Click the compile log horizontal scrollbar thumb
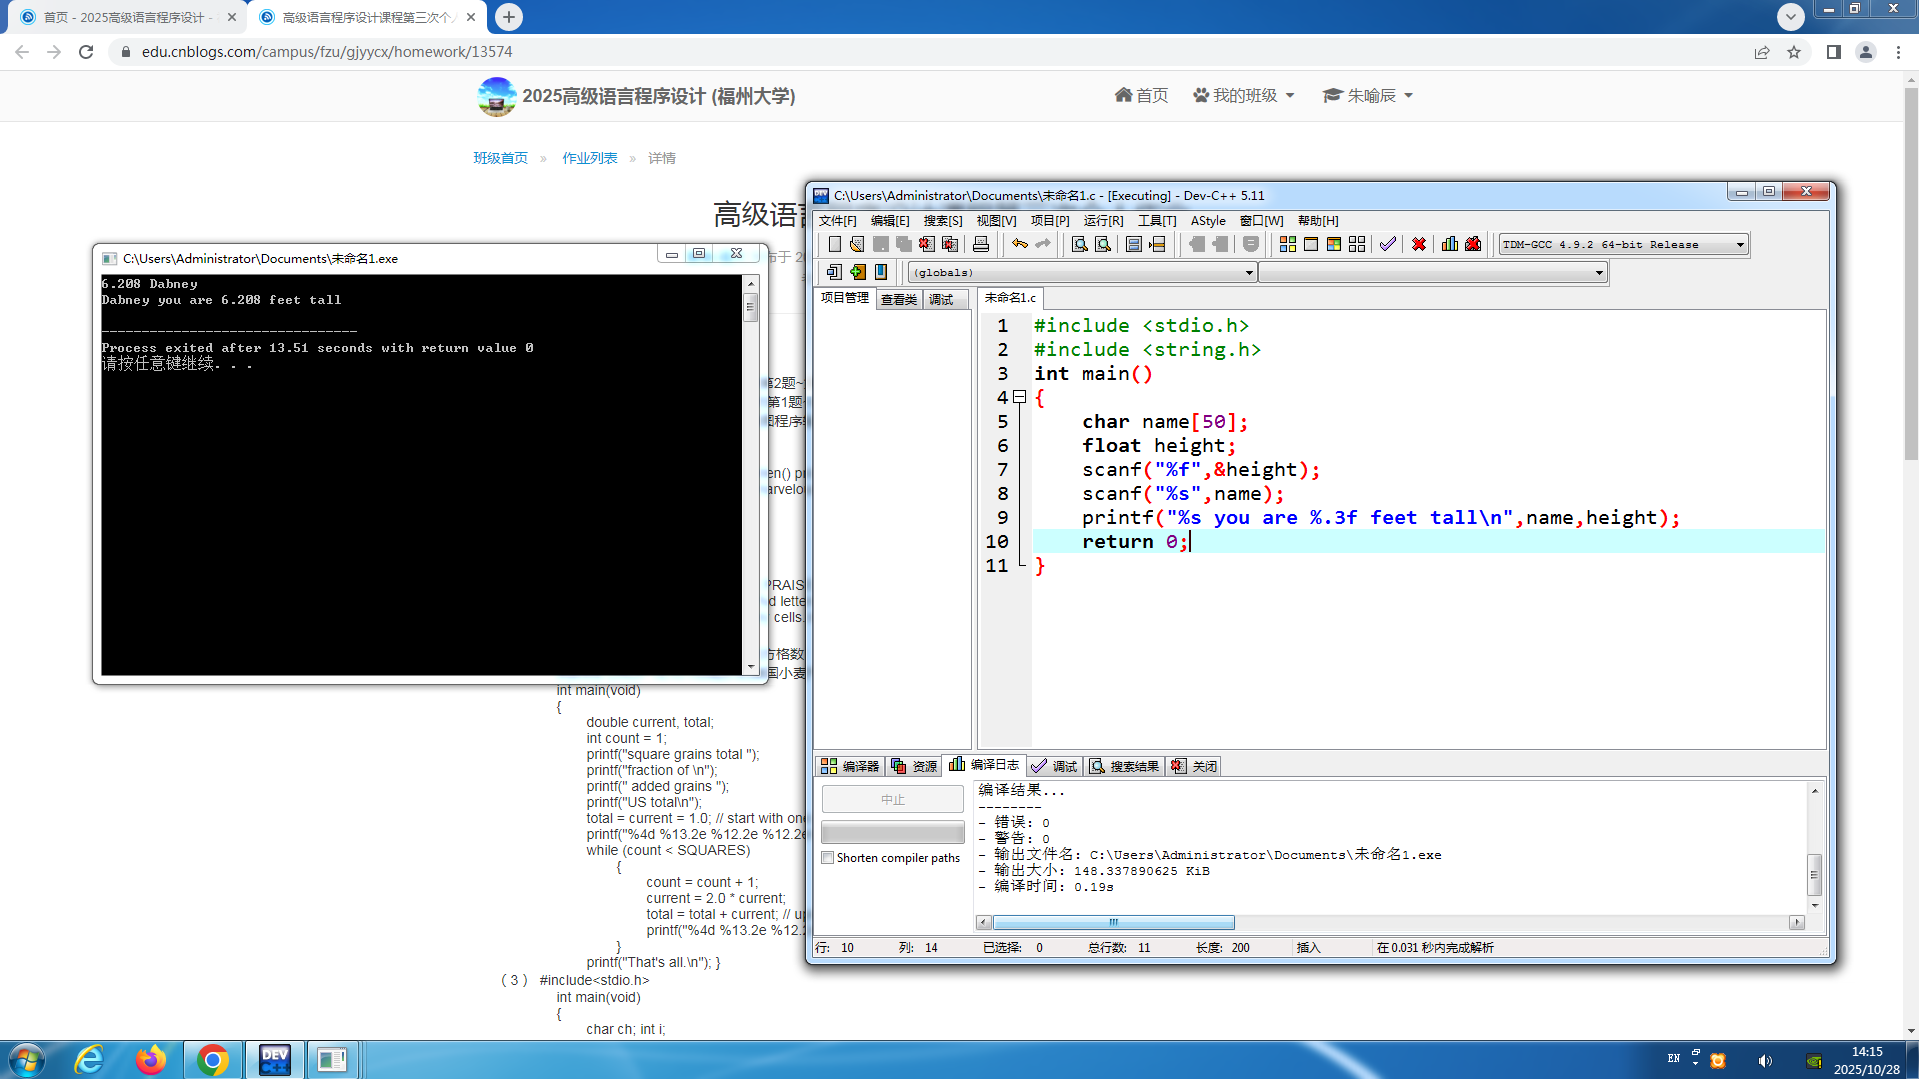This screenshot has width=1919, height=1079. (1114, 923)
